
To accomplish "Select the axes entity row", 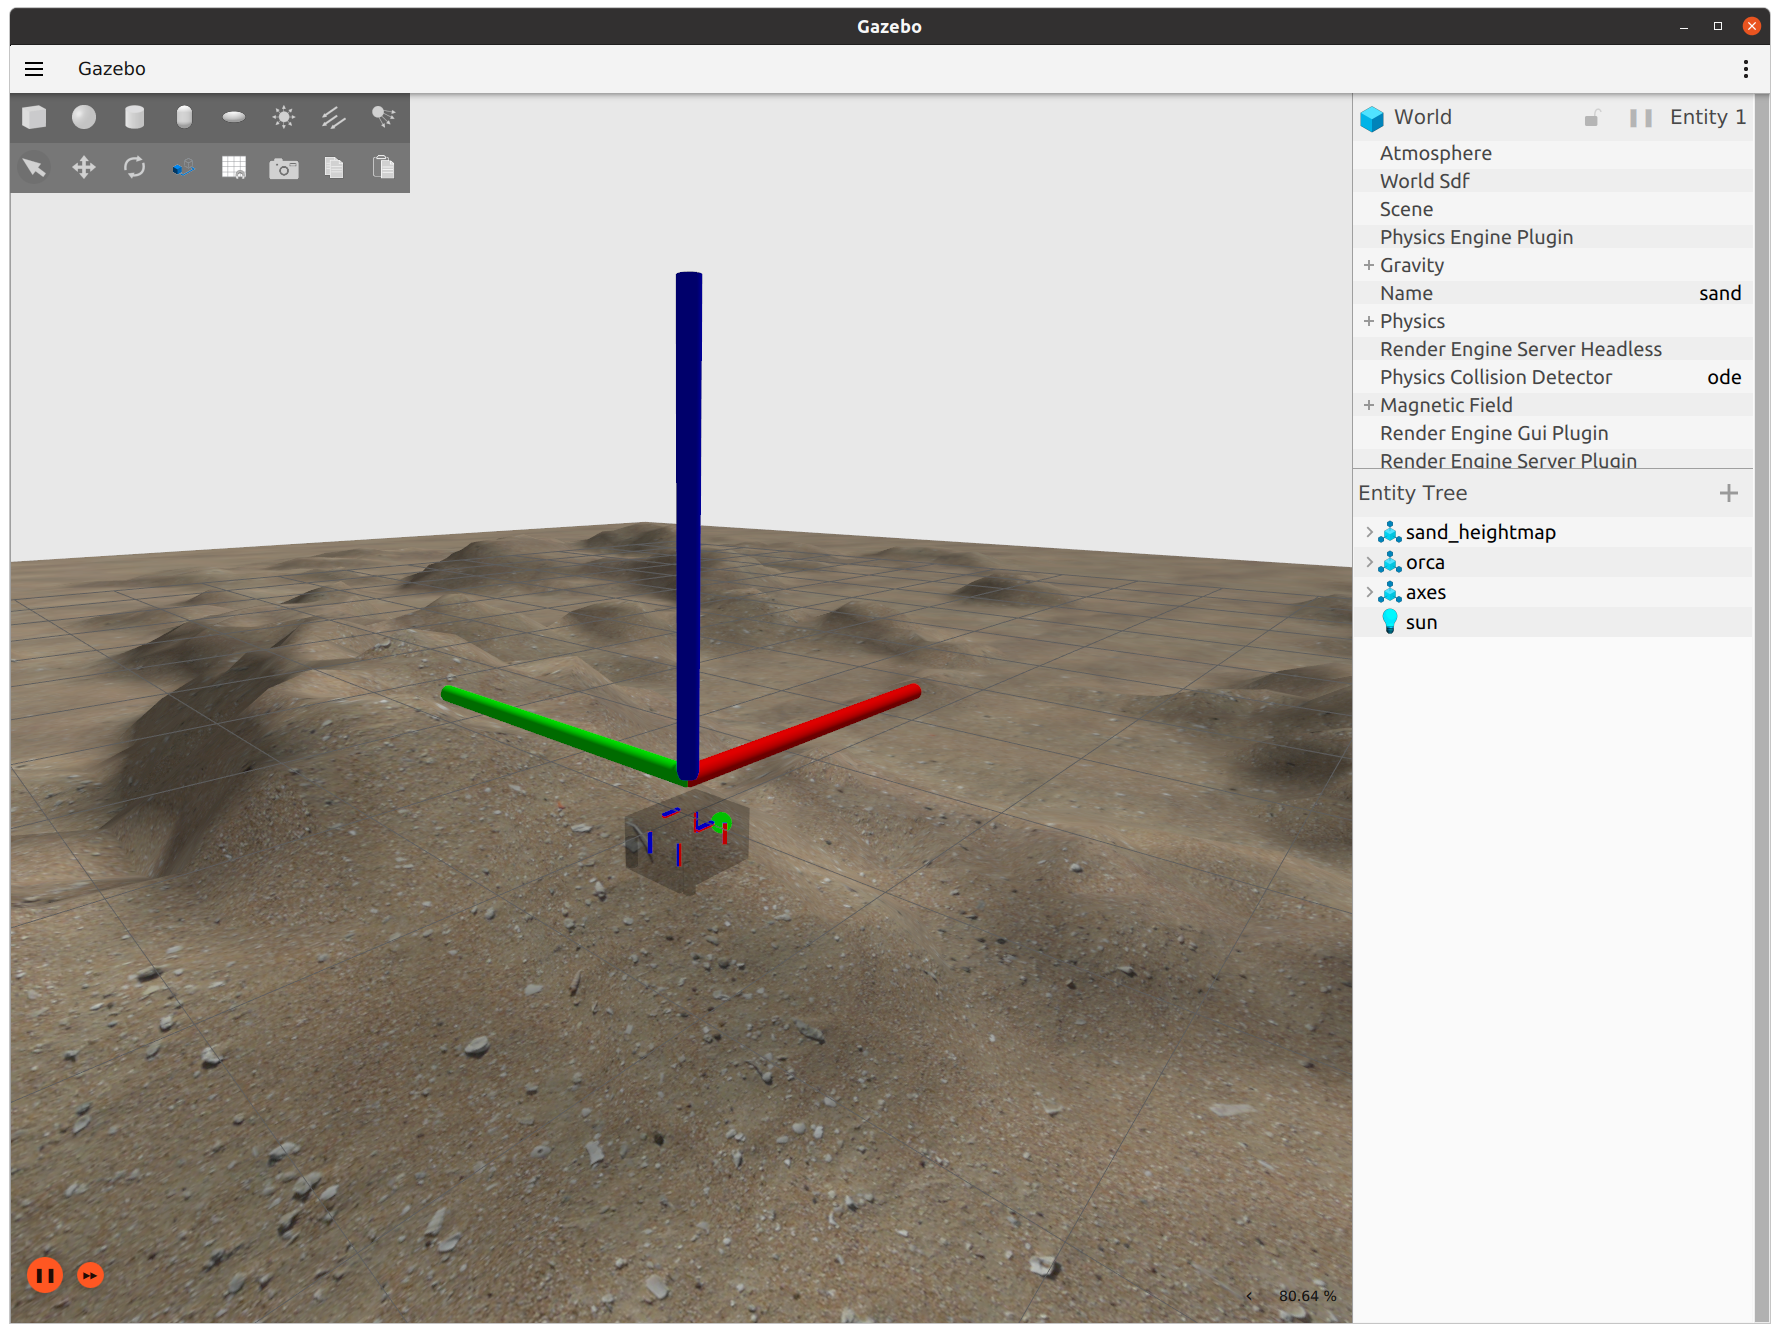I will pyautogui.click(x=1553, y=592).
